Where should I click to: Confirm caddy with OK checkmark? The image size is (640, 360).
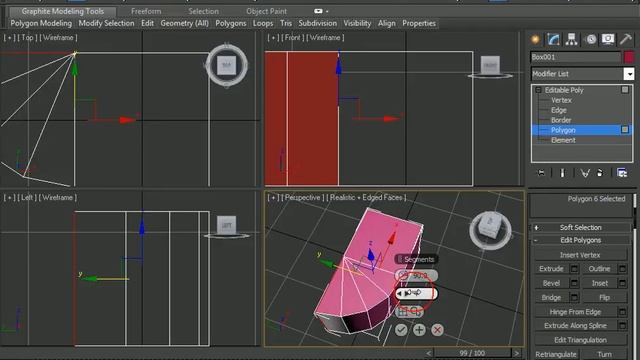point(401,330)
